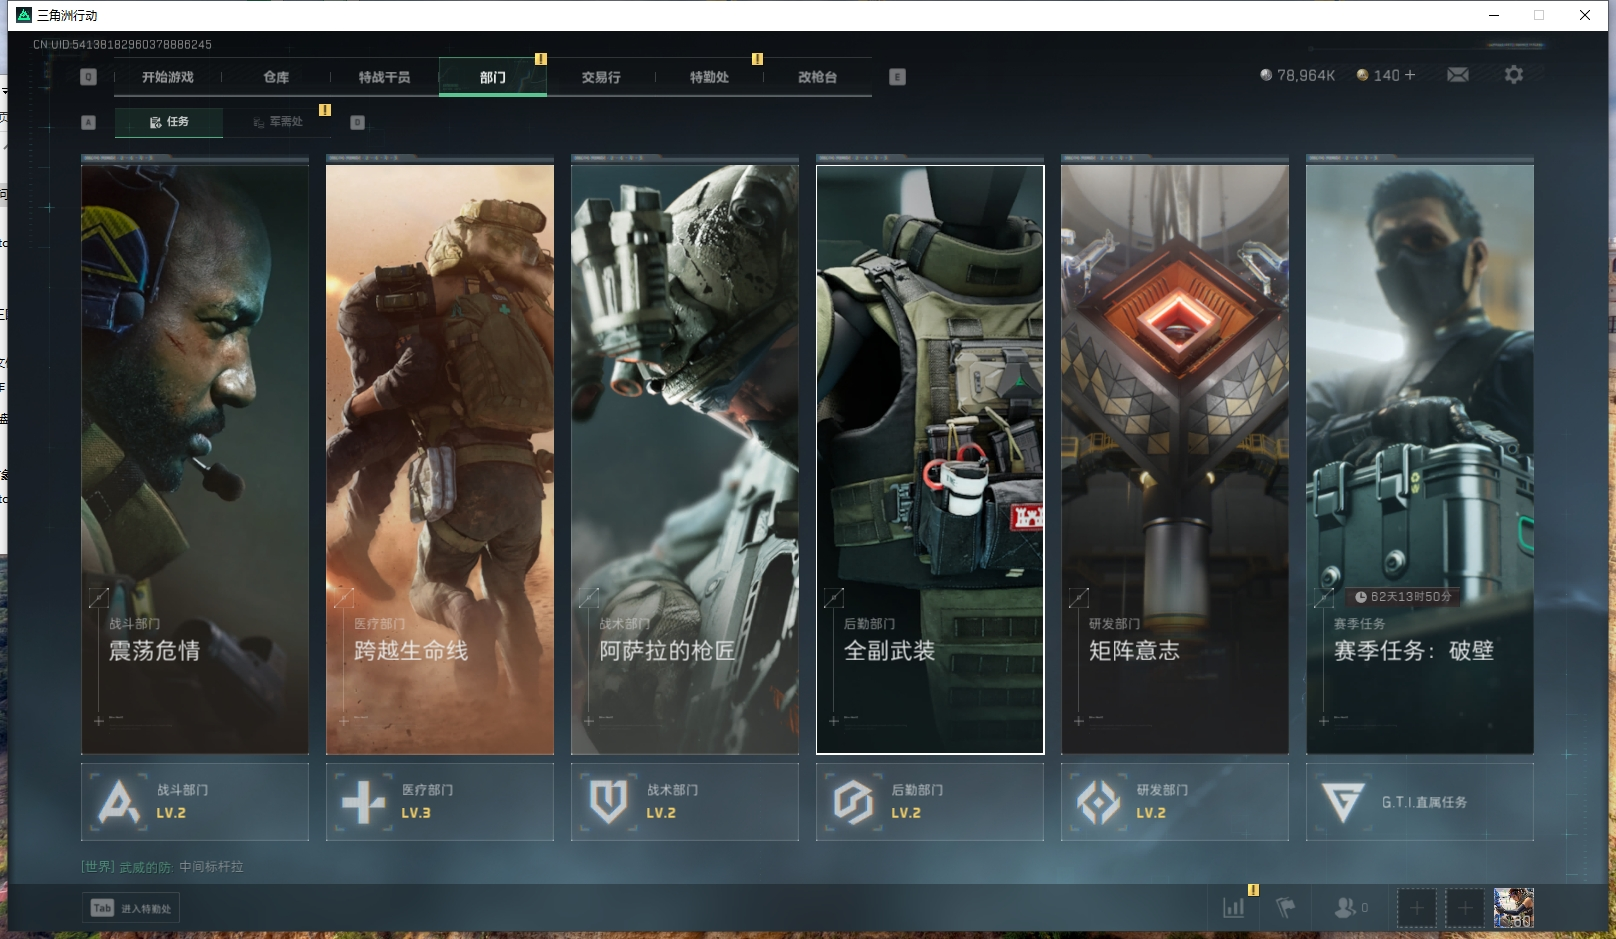Click the 研发部门 diamond emblem icon
The height and width of the screenshot is (939, 1616).
(1099, 802)
